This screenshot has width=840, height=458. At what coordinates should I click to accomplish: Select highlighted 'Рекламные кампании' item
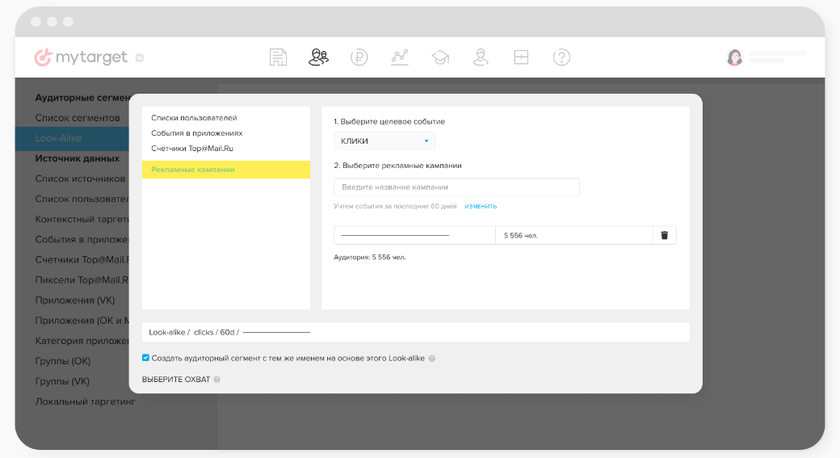pyautogui.click(x=225, y=170)
